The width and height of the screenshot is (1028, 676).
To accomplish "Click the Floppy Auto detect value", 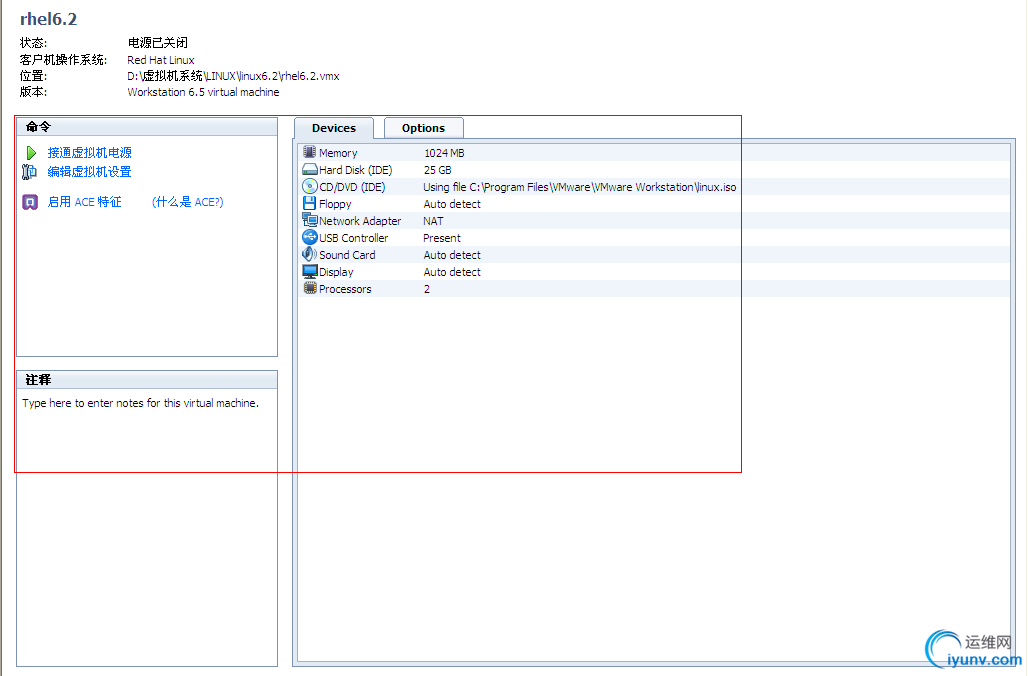I will pyautogui.click(x=452, y=204).
